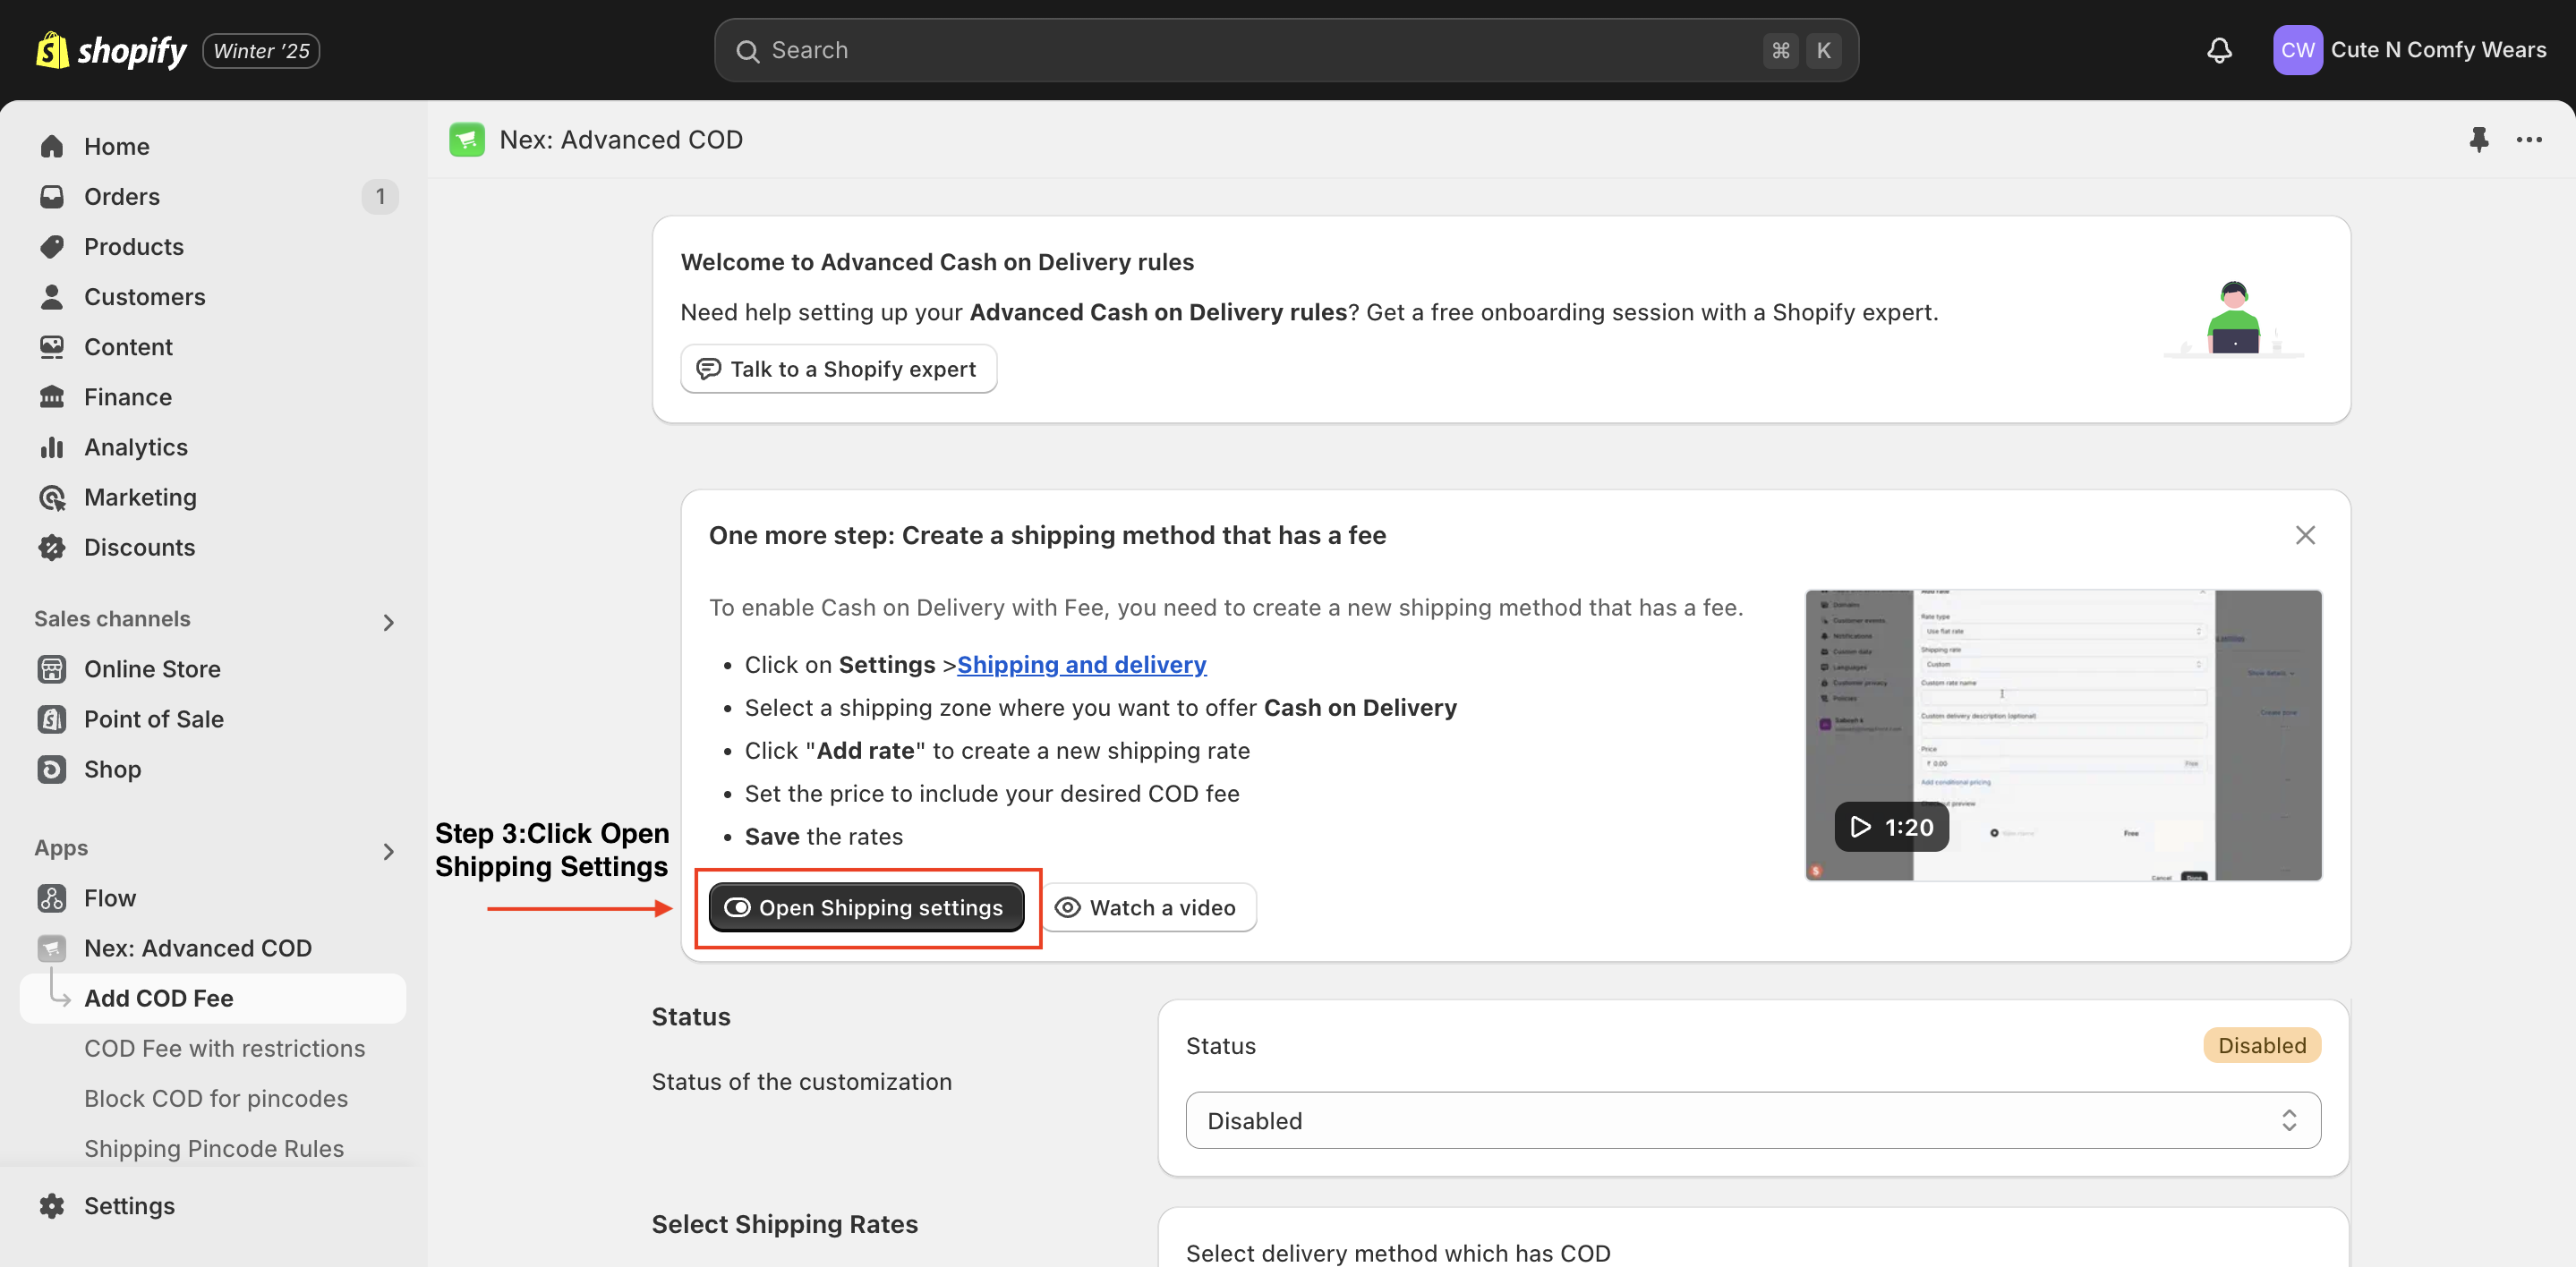Viewport: 2576px width, 1267px height.
Task: Click the pin app icon
Action: point(2478,140)
